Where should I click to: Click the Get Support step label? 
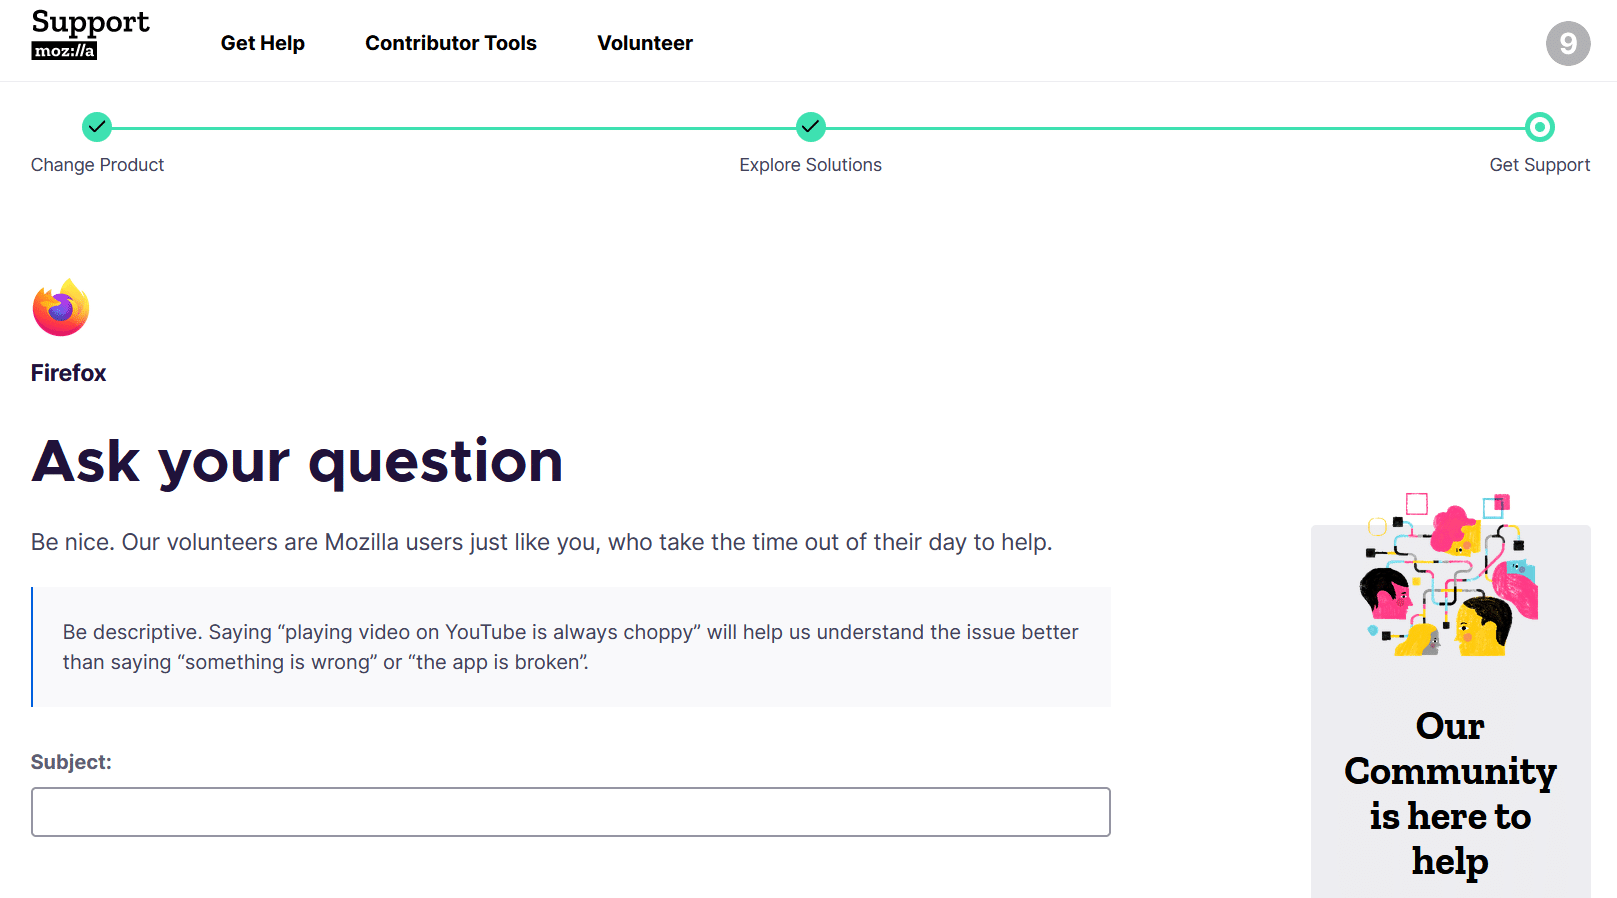tap(1540, 165)
